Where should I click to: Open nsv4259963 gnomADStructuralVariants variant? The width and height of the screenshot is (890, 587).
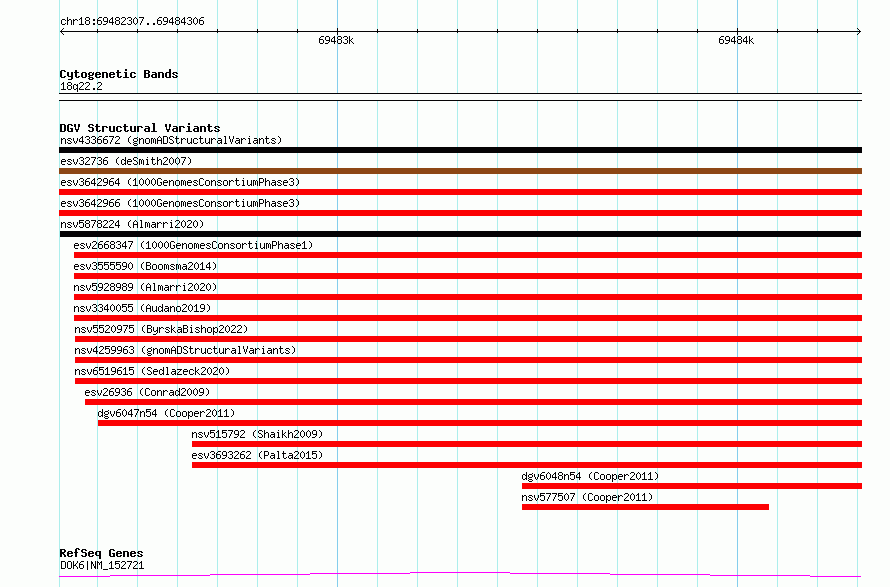coord(185,350)
